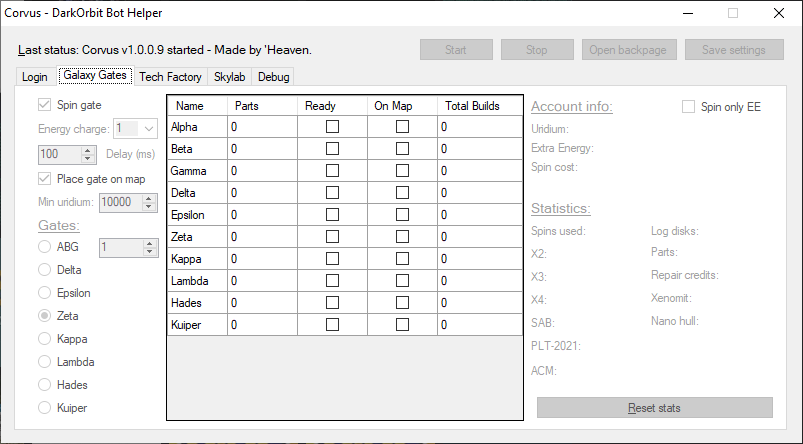Click the Stop button
The height and width of the screenshot is (444, 803).
537,50
